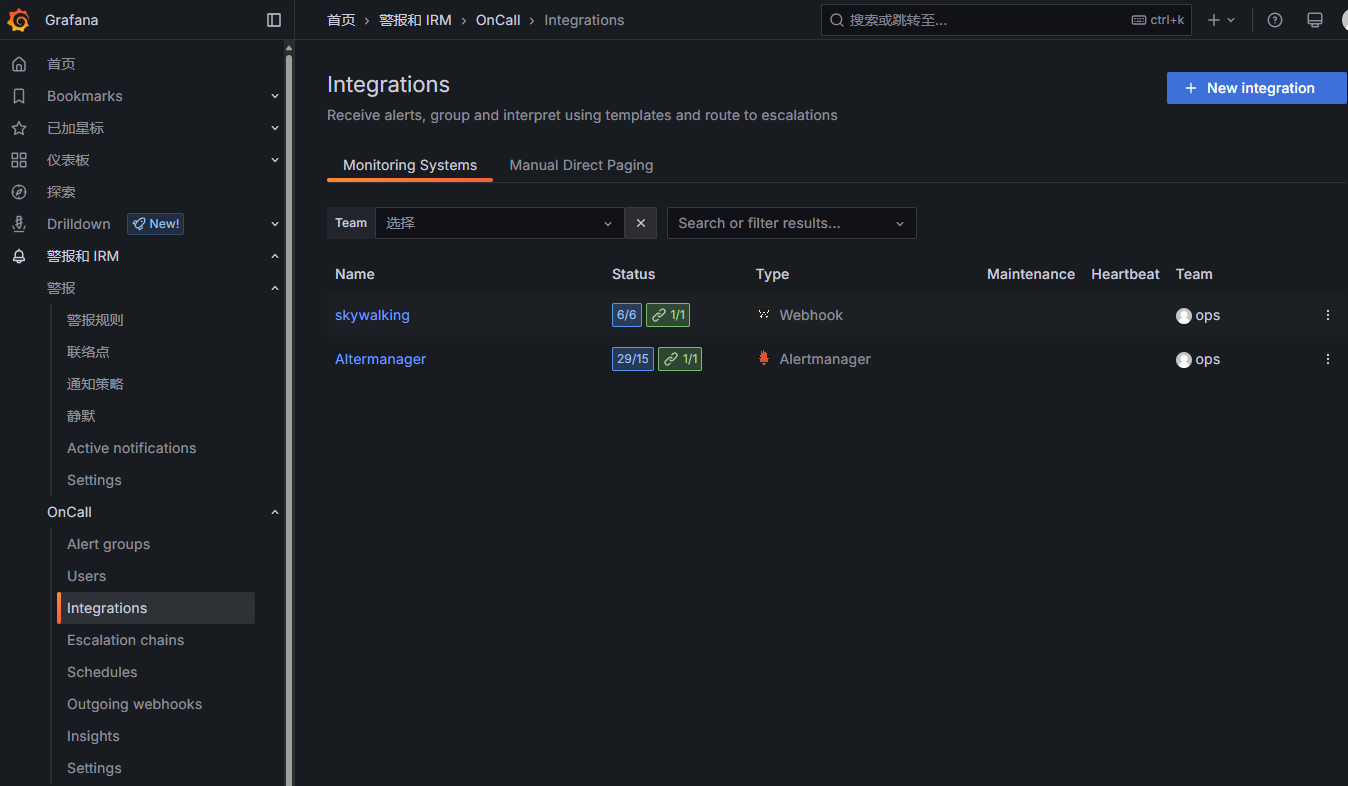
Task: Click the Maintenance column header
Action: pyautogui.click(x=1031, y=274)
